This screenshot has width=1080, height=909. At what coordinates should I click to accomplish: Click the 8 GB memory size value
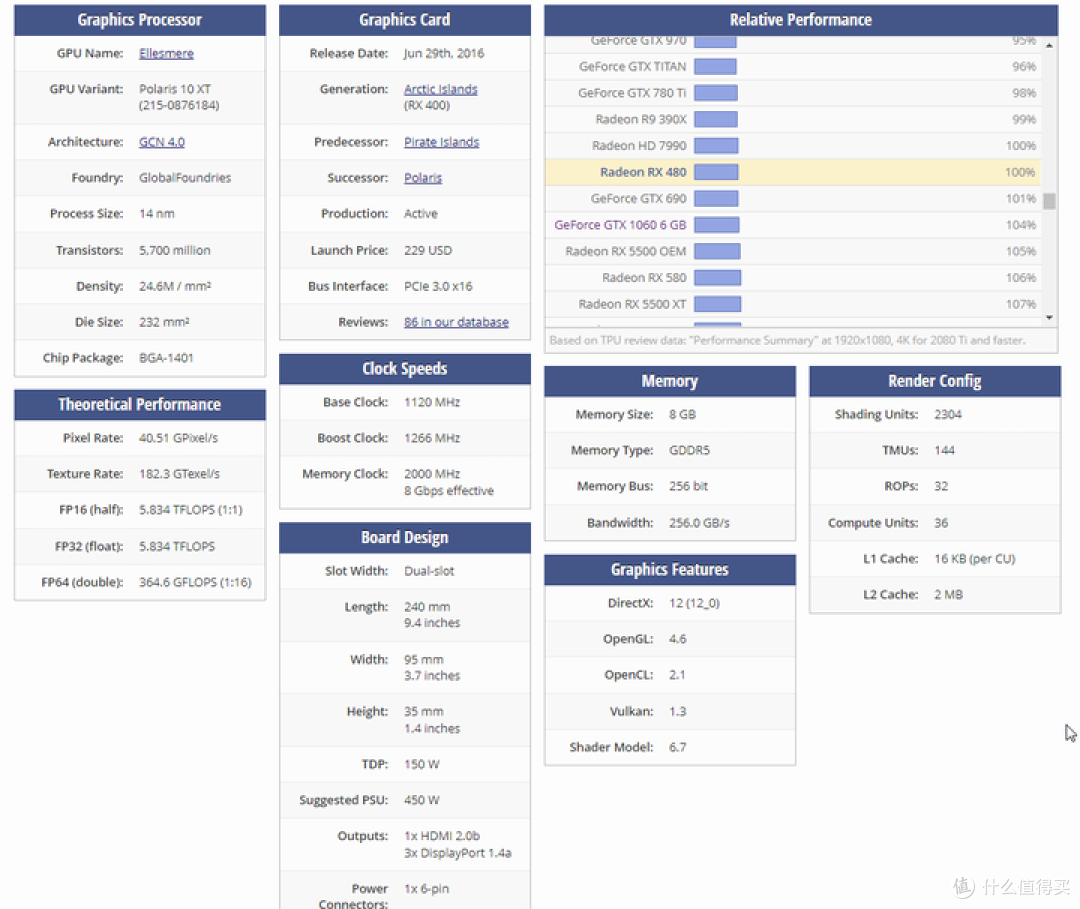[683, 414]
